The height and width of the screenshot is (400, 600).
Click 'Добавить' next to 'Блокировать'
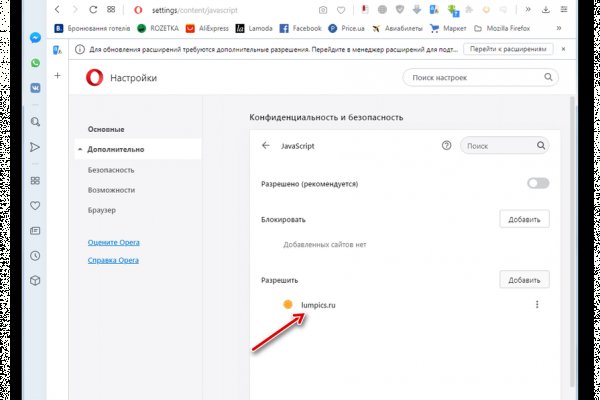pos(524,219)
